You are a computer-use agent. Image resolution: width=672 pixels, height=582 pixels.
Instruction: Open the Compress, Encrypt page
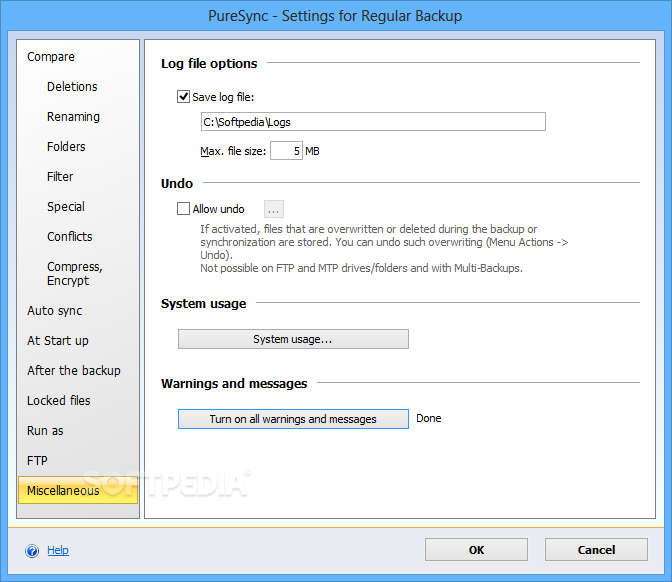[x=75, y=273]
